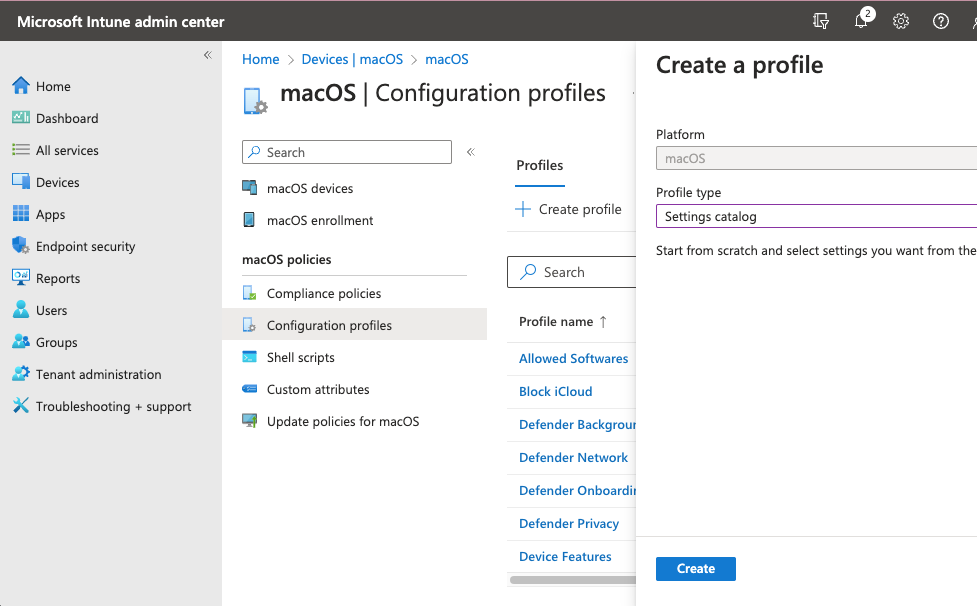This screenshot has height=606, width=977.
Task: Open the Device Features profile
Action: pos(565,557)
